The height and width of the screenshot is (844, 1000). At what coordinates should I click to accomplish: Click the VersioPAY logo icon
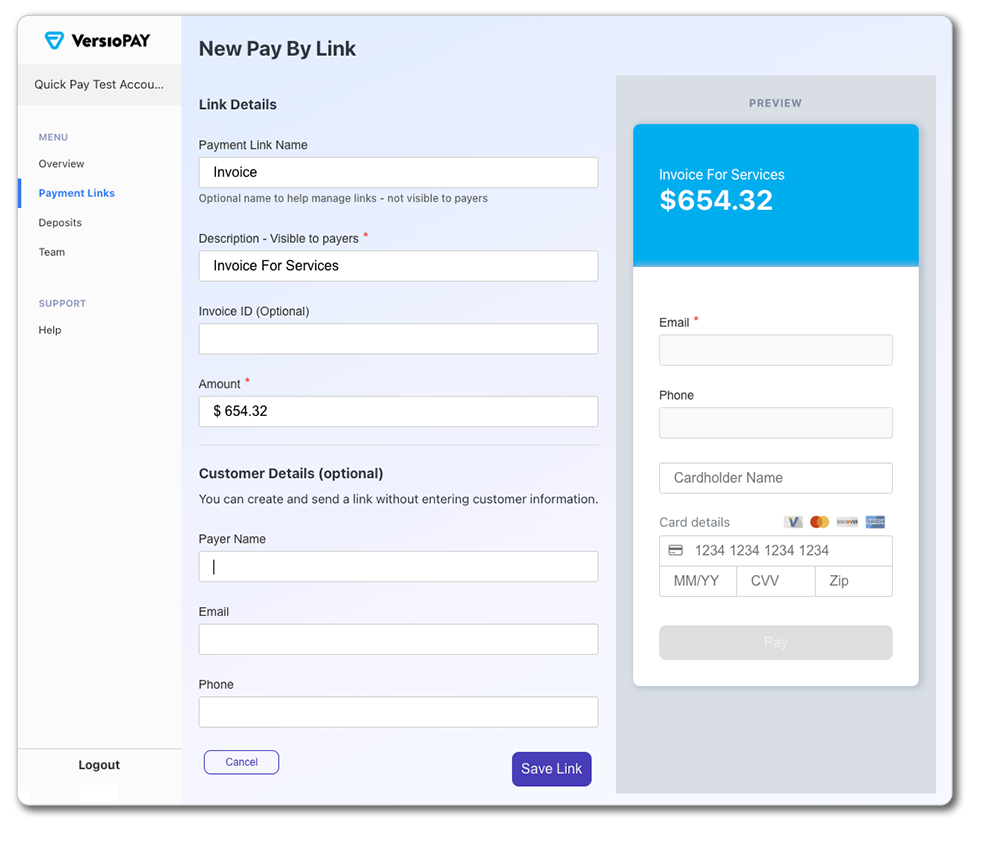(55, 40)
